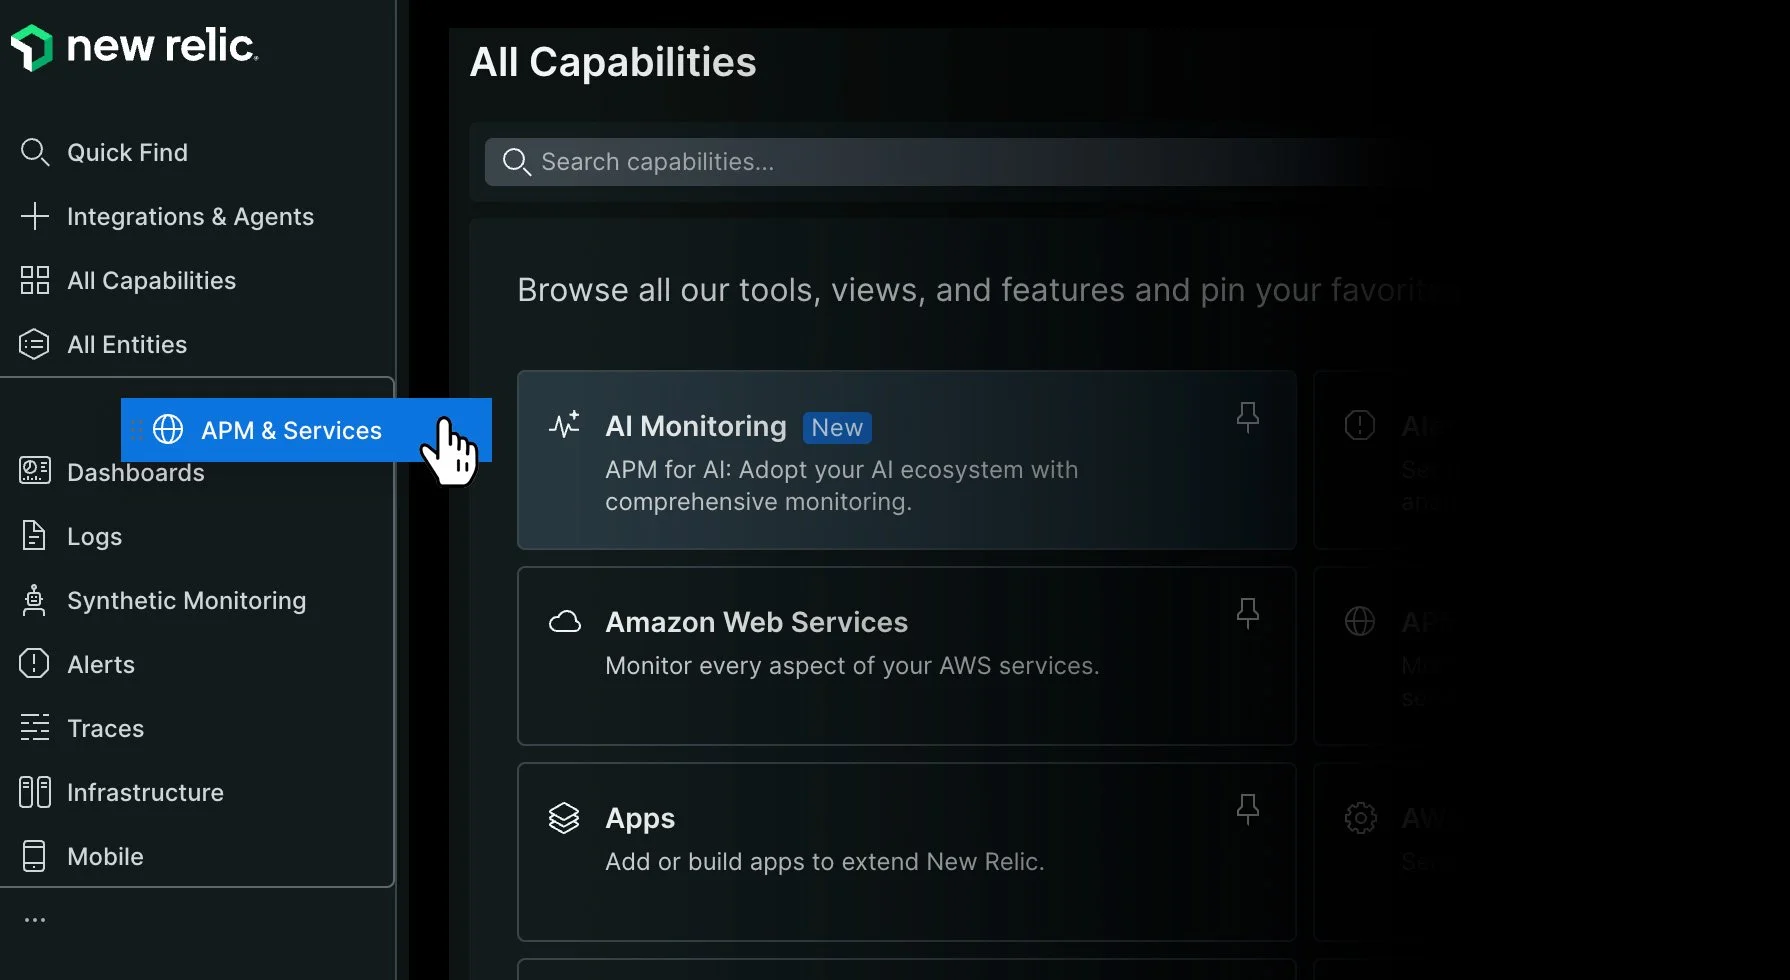The height and width of the screenshot is (980, 1790).
Task: Click the Mobile device icon
Action: (35, 855)
